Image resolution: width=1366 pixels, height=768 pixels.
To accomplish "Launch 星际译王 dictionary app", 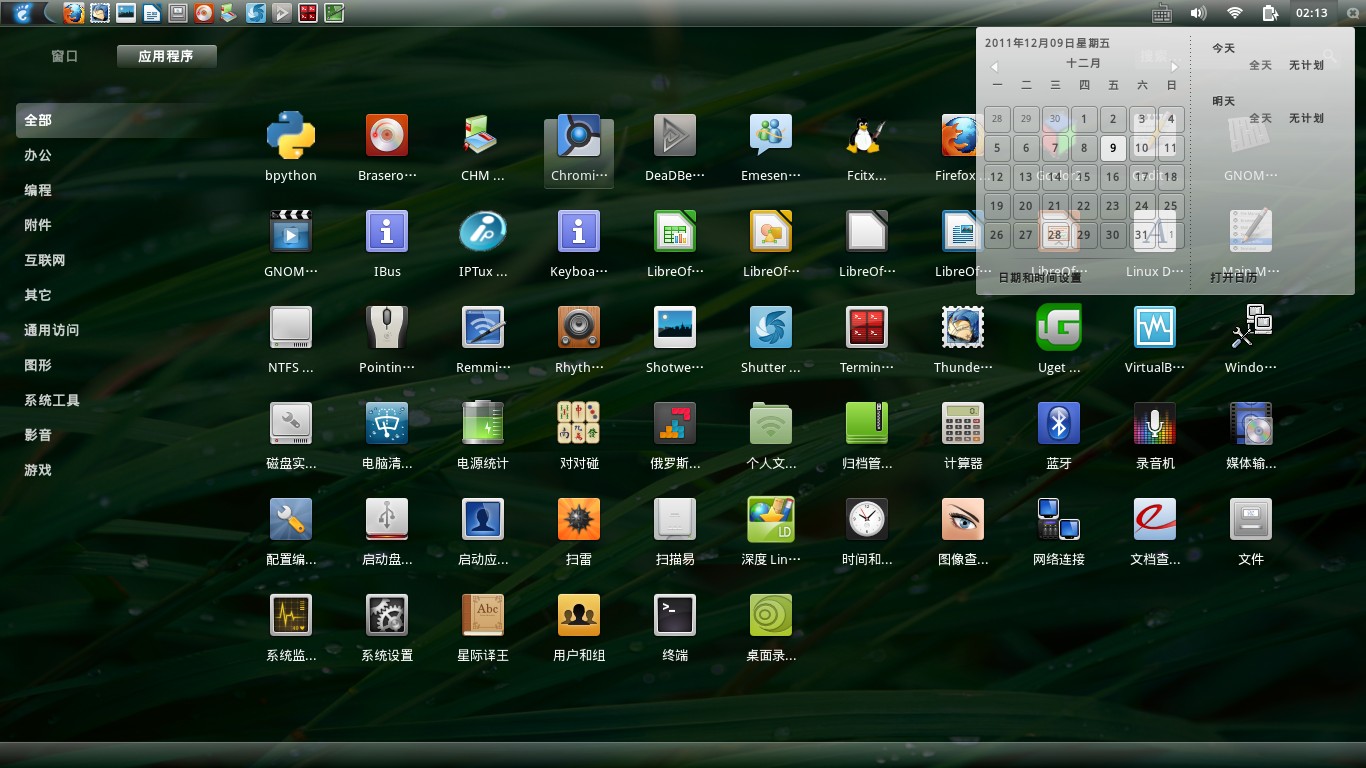I will tap(483, 615).
